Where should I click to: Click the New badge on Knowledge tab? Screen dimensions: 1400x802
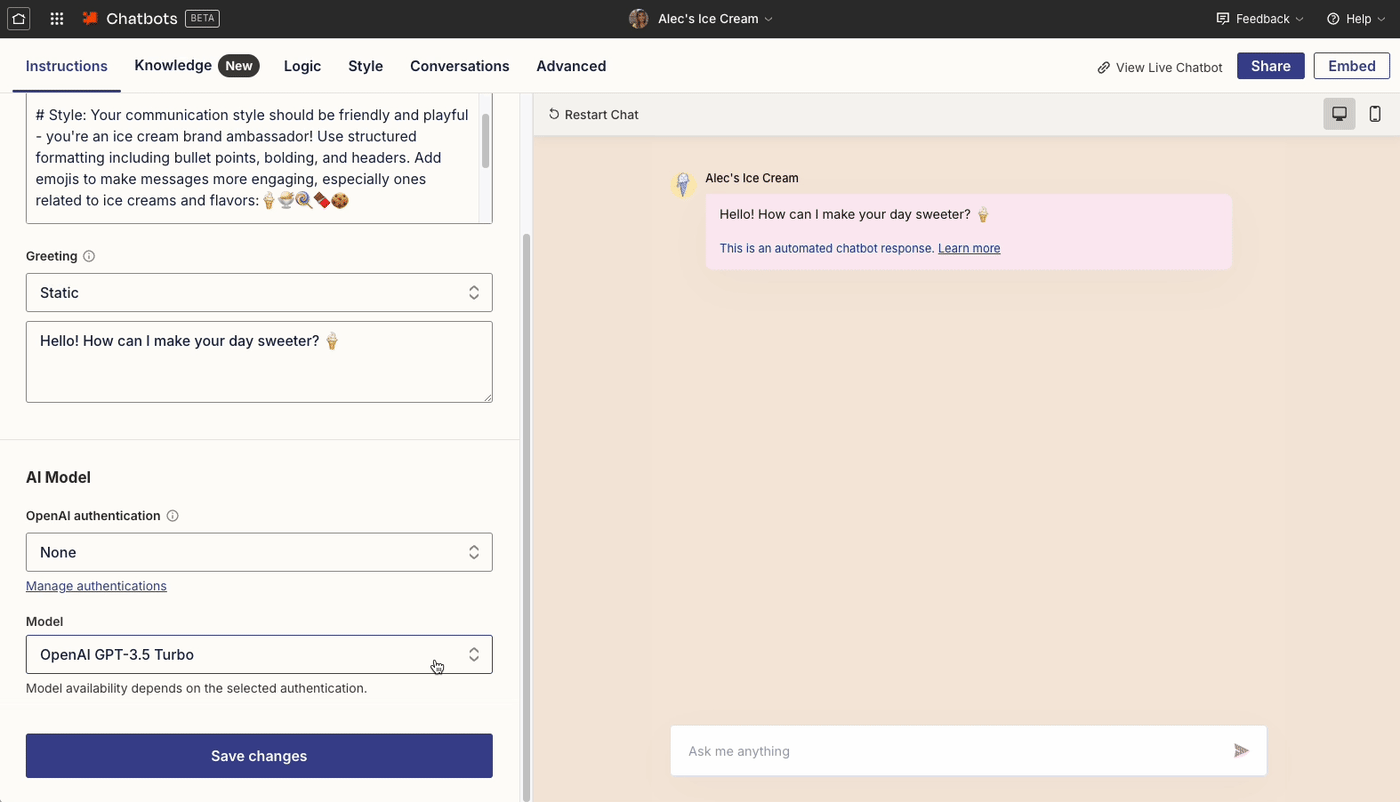239,66
